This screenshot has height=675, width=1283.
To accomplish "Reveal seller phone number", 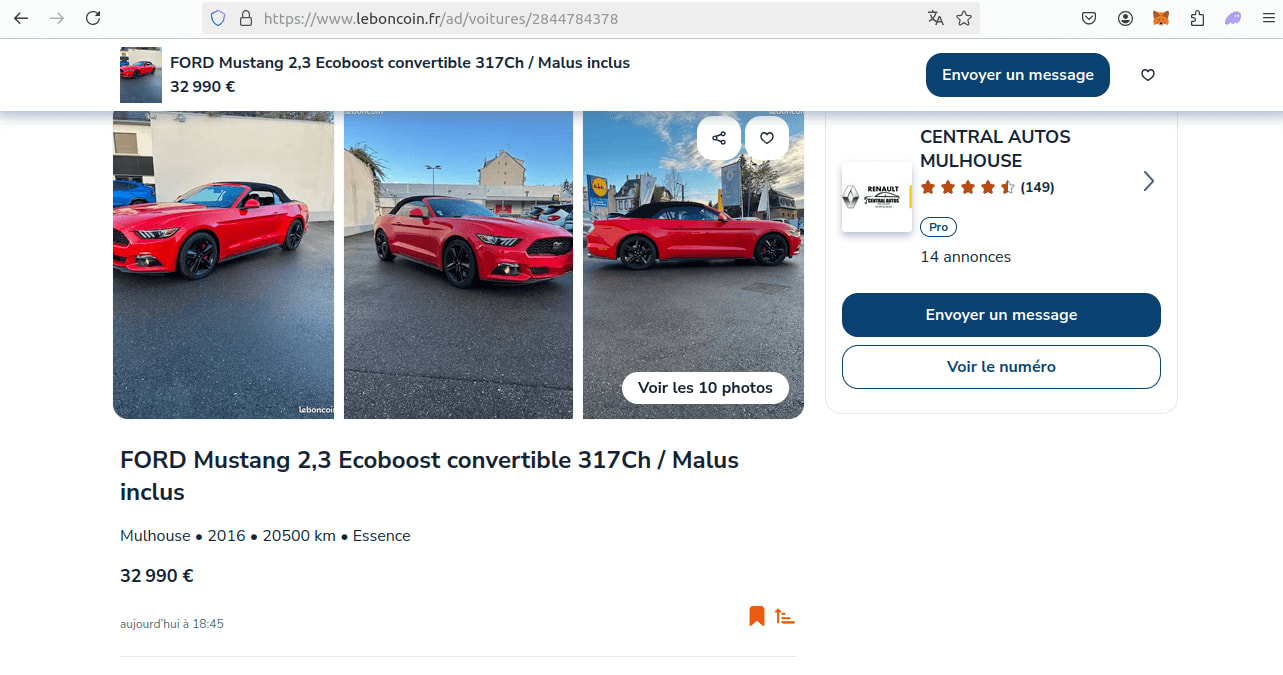I will coord(1001,367).
